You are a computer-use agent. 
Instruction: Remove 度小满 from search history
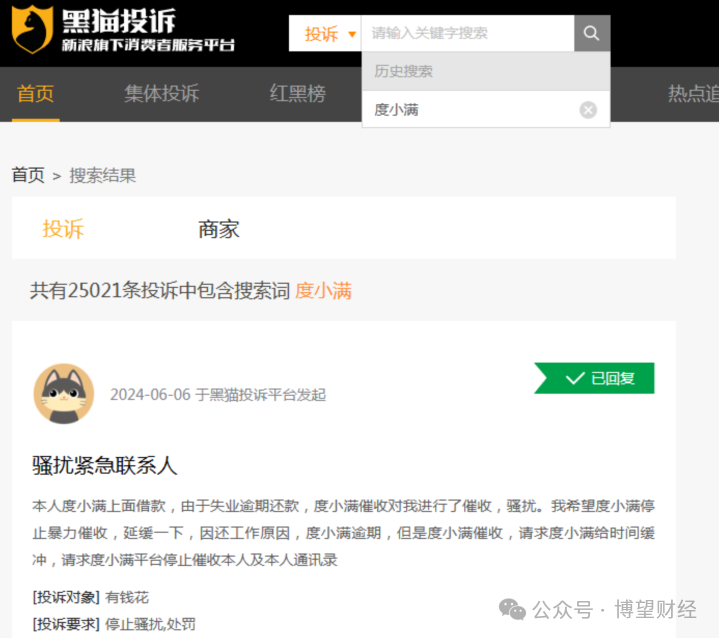(588, 110)
